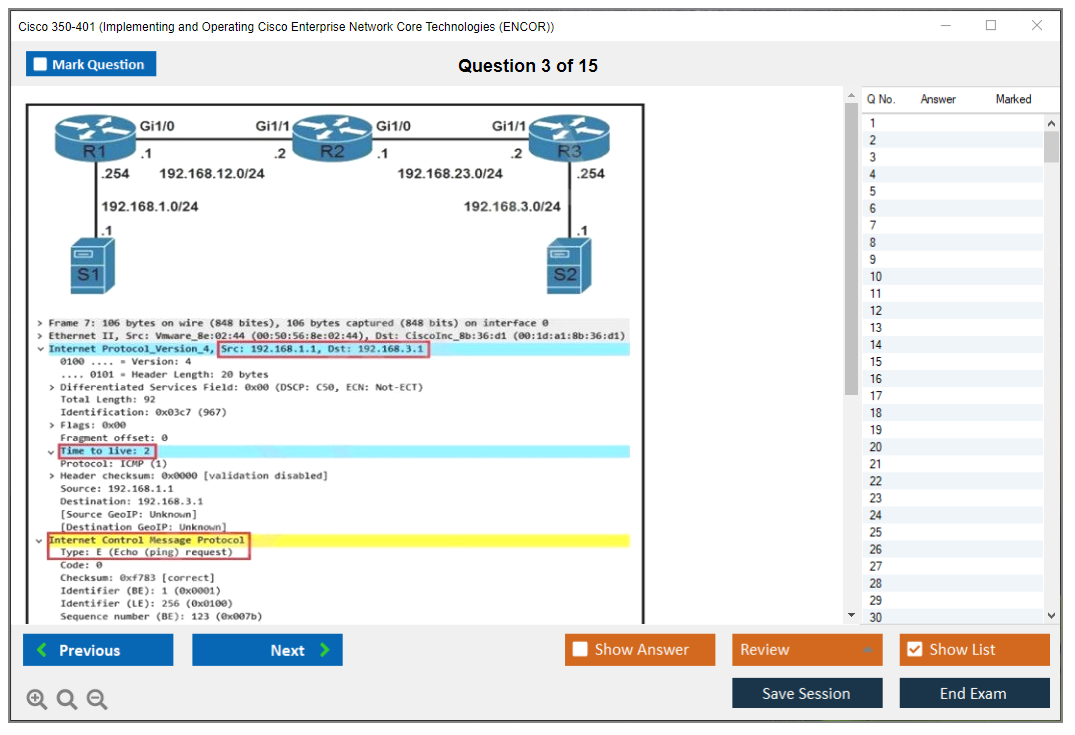Click the R2 router icon in diagram
Image resolution: width=1075 pixels, height=735 pixels.
point(333,138)
